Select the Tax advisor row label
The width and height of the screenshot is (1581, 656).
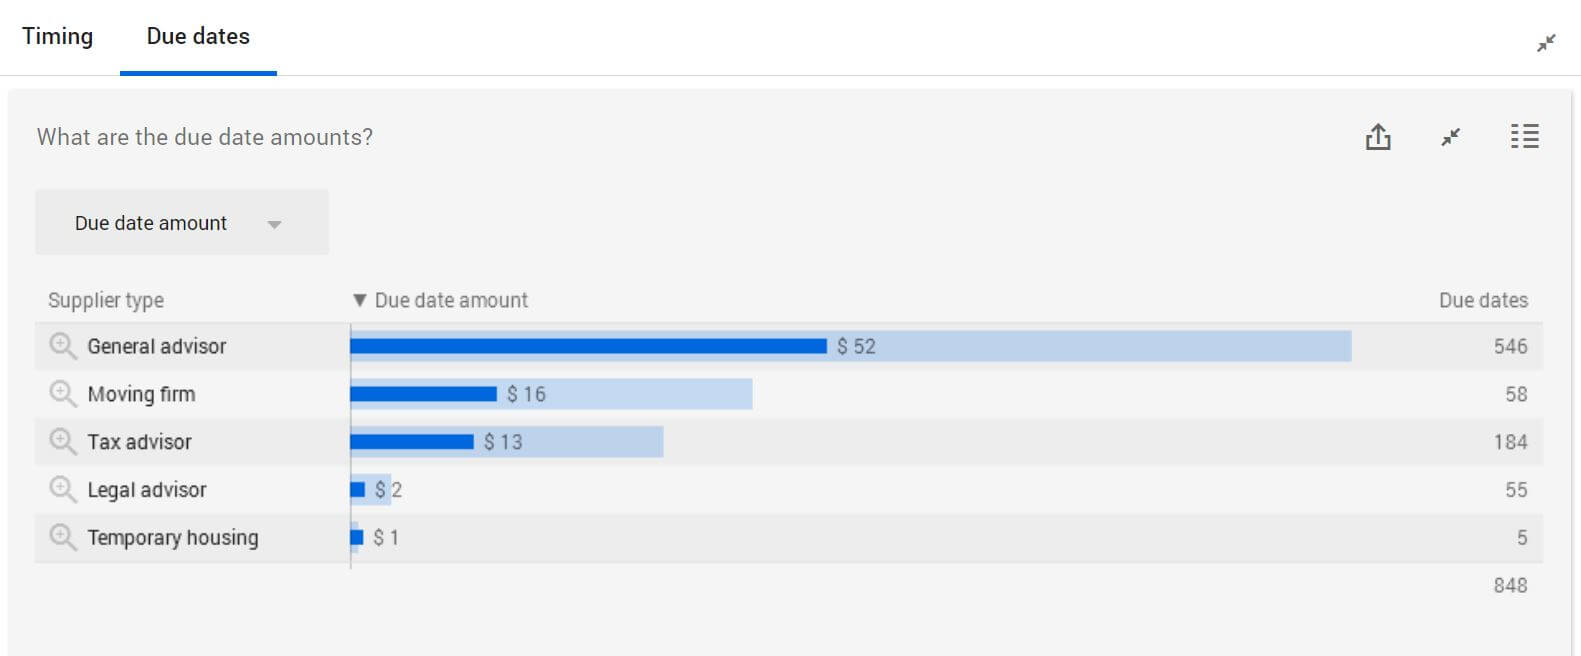[x=139, y=442]
